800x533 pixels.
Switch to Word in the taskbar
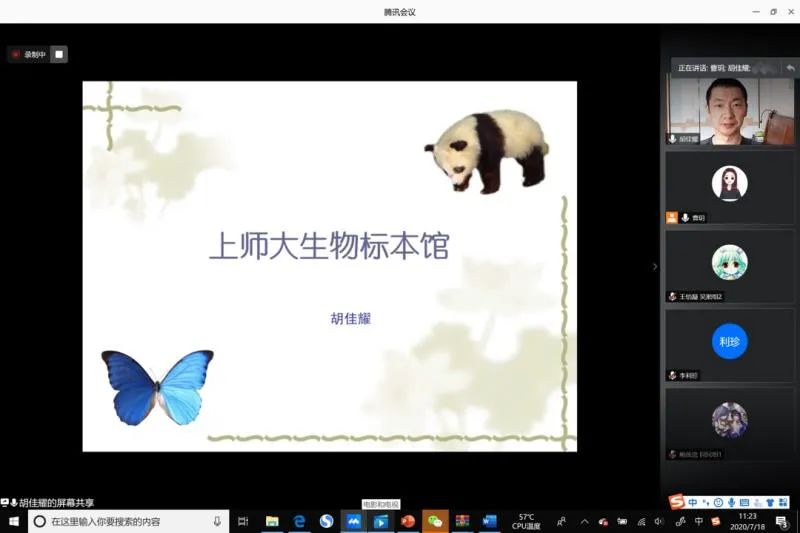(489, 521)
